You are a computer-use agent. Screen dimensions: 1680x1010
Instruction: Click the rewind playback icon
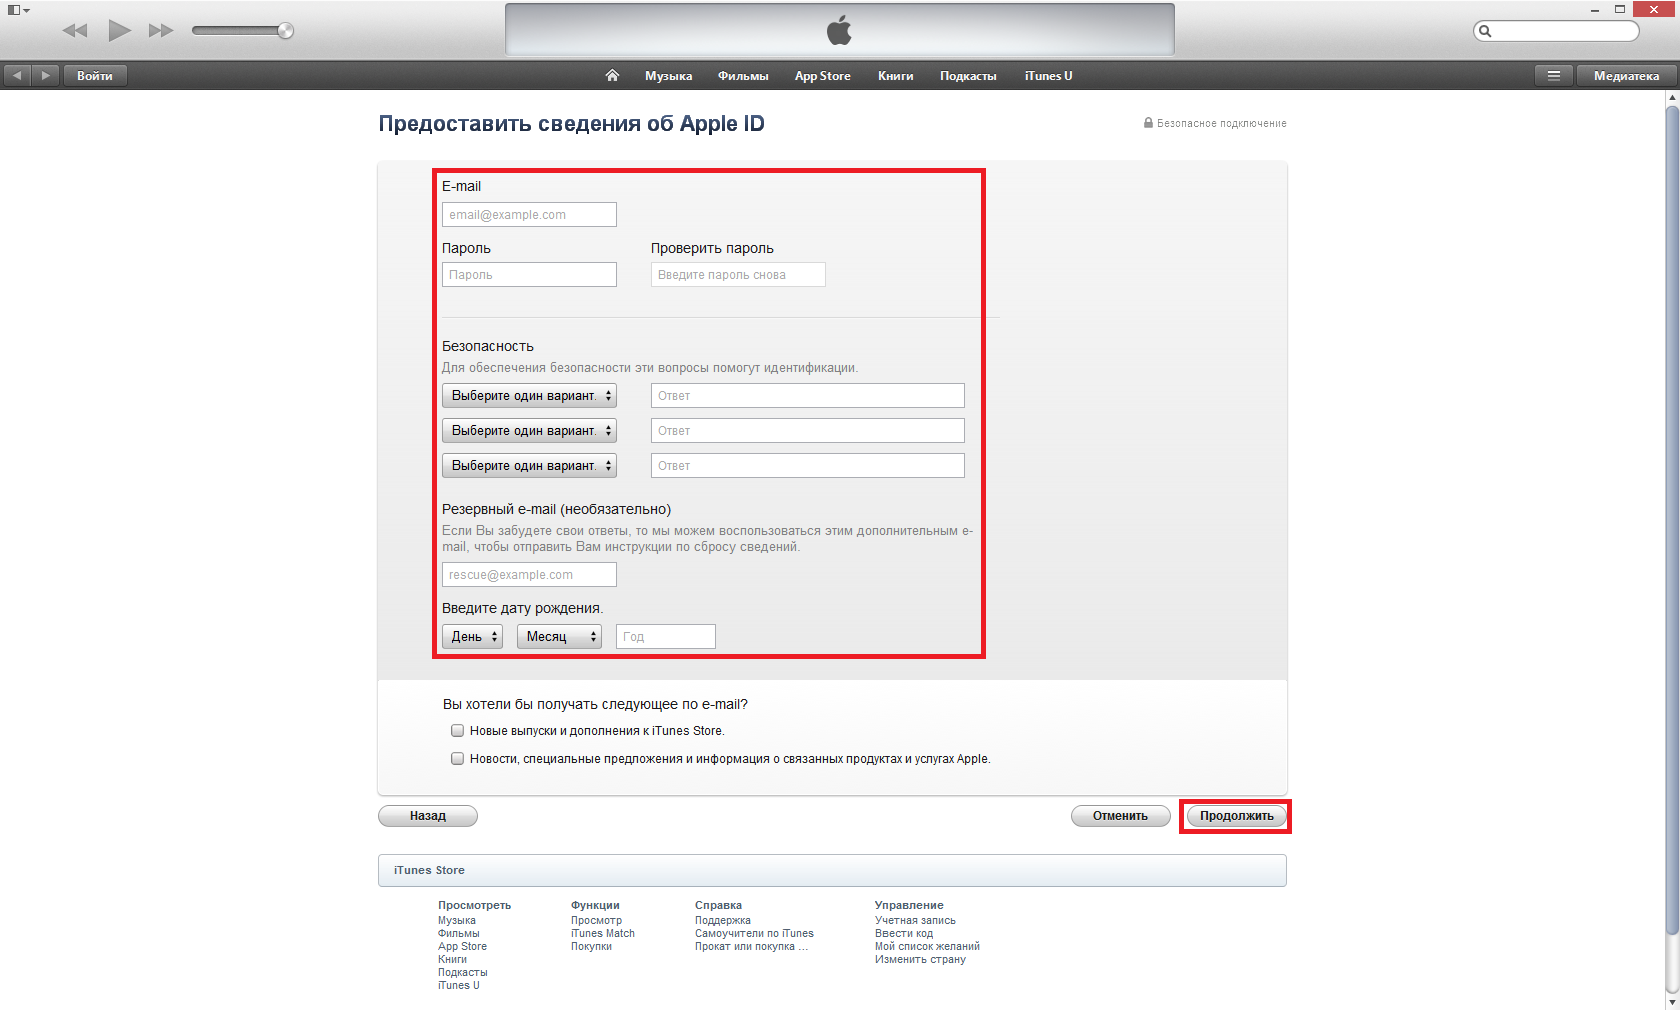[75, 31]
